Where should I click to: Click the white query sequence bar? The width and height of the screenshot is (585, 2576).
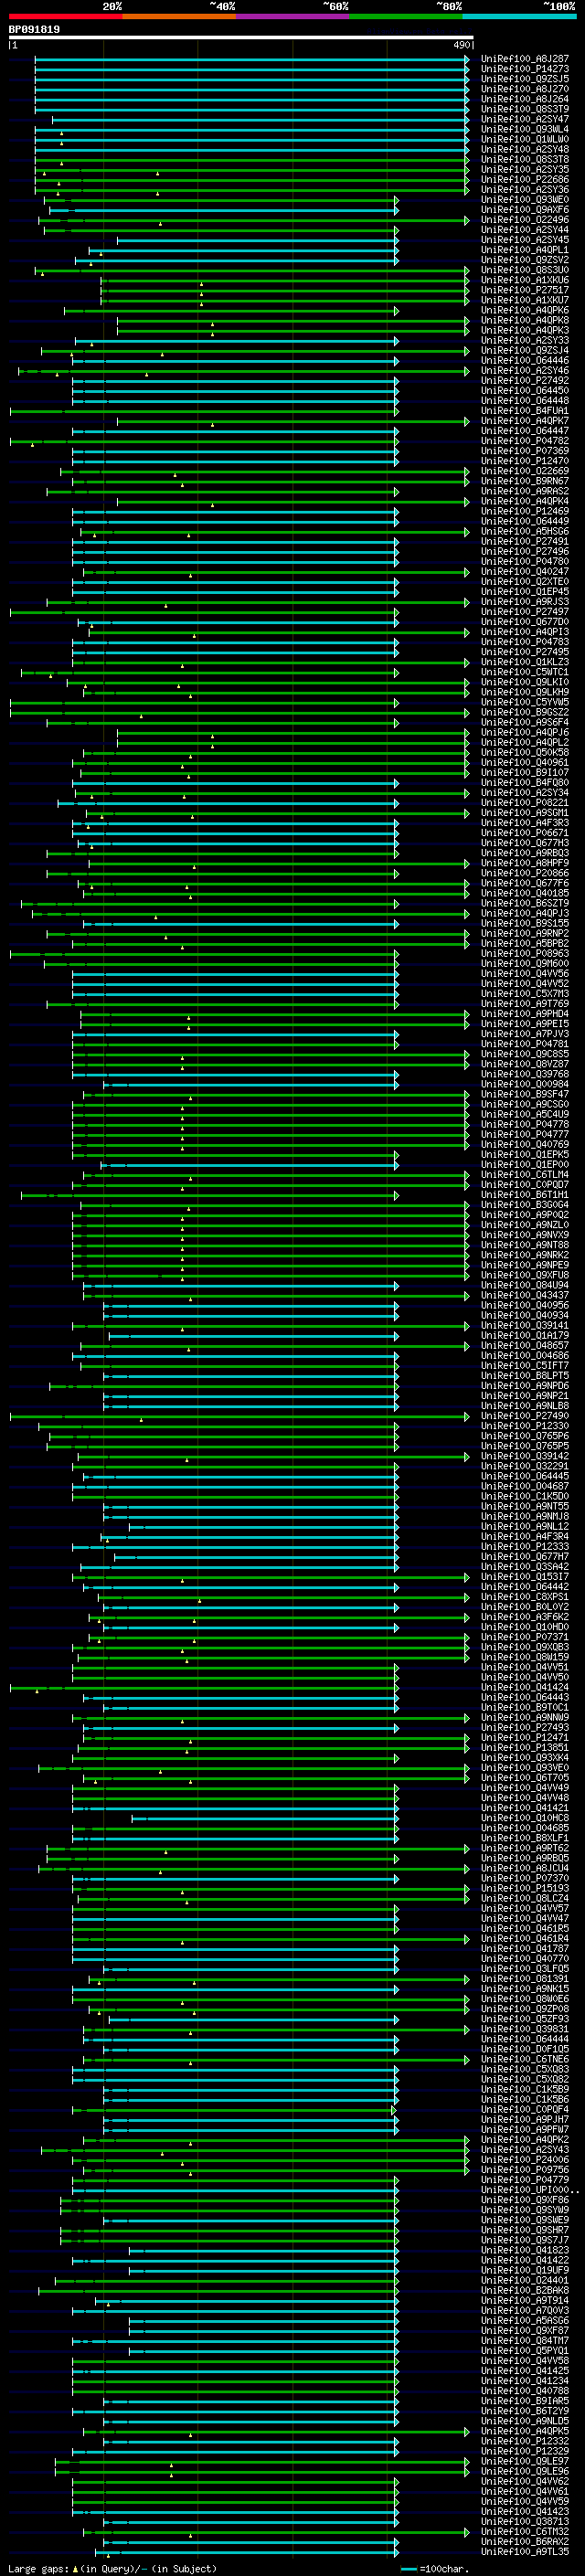(x=241, y=38)
